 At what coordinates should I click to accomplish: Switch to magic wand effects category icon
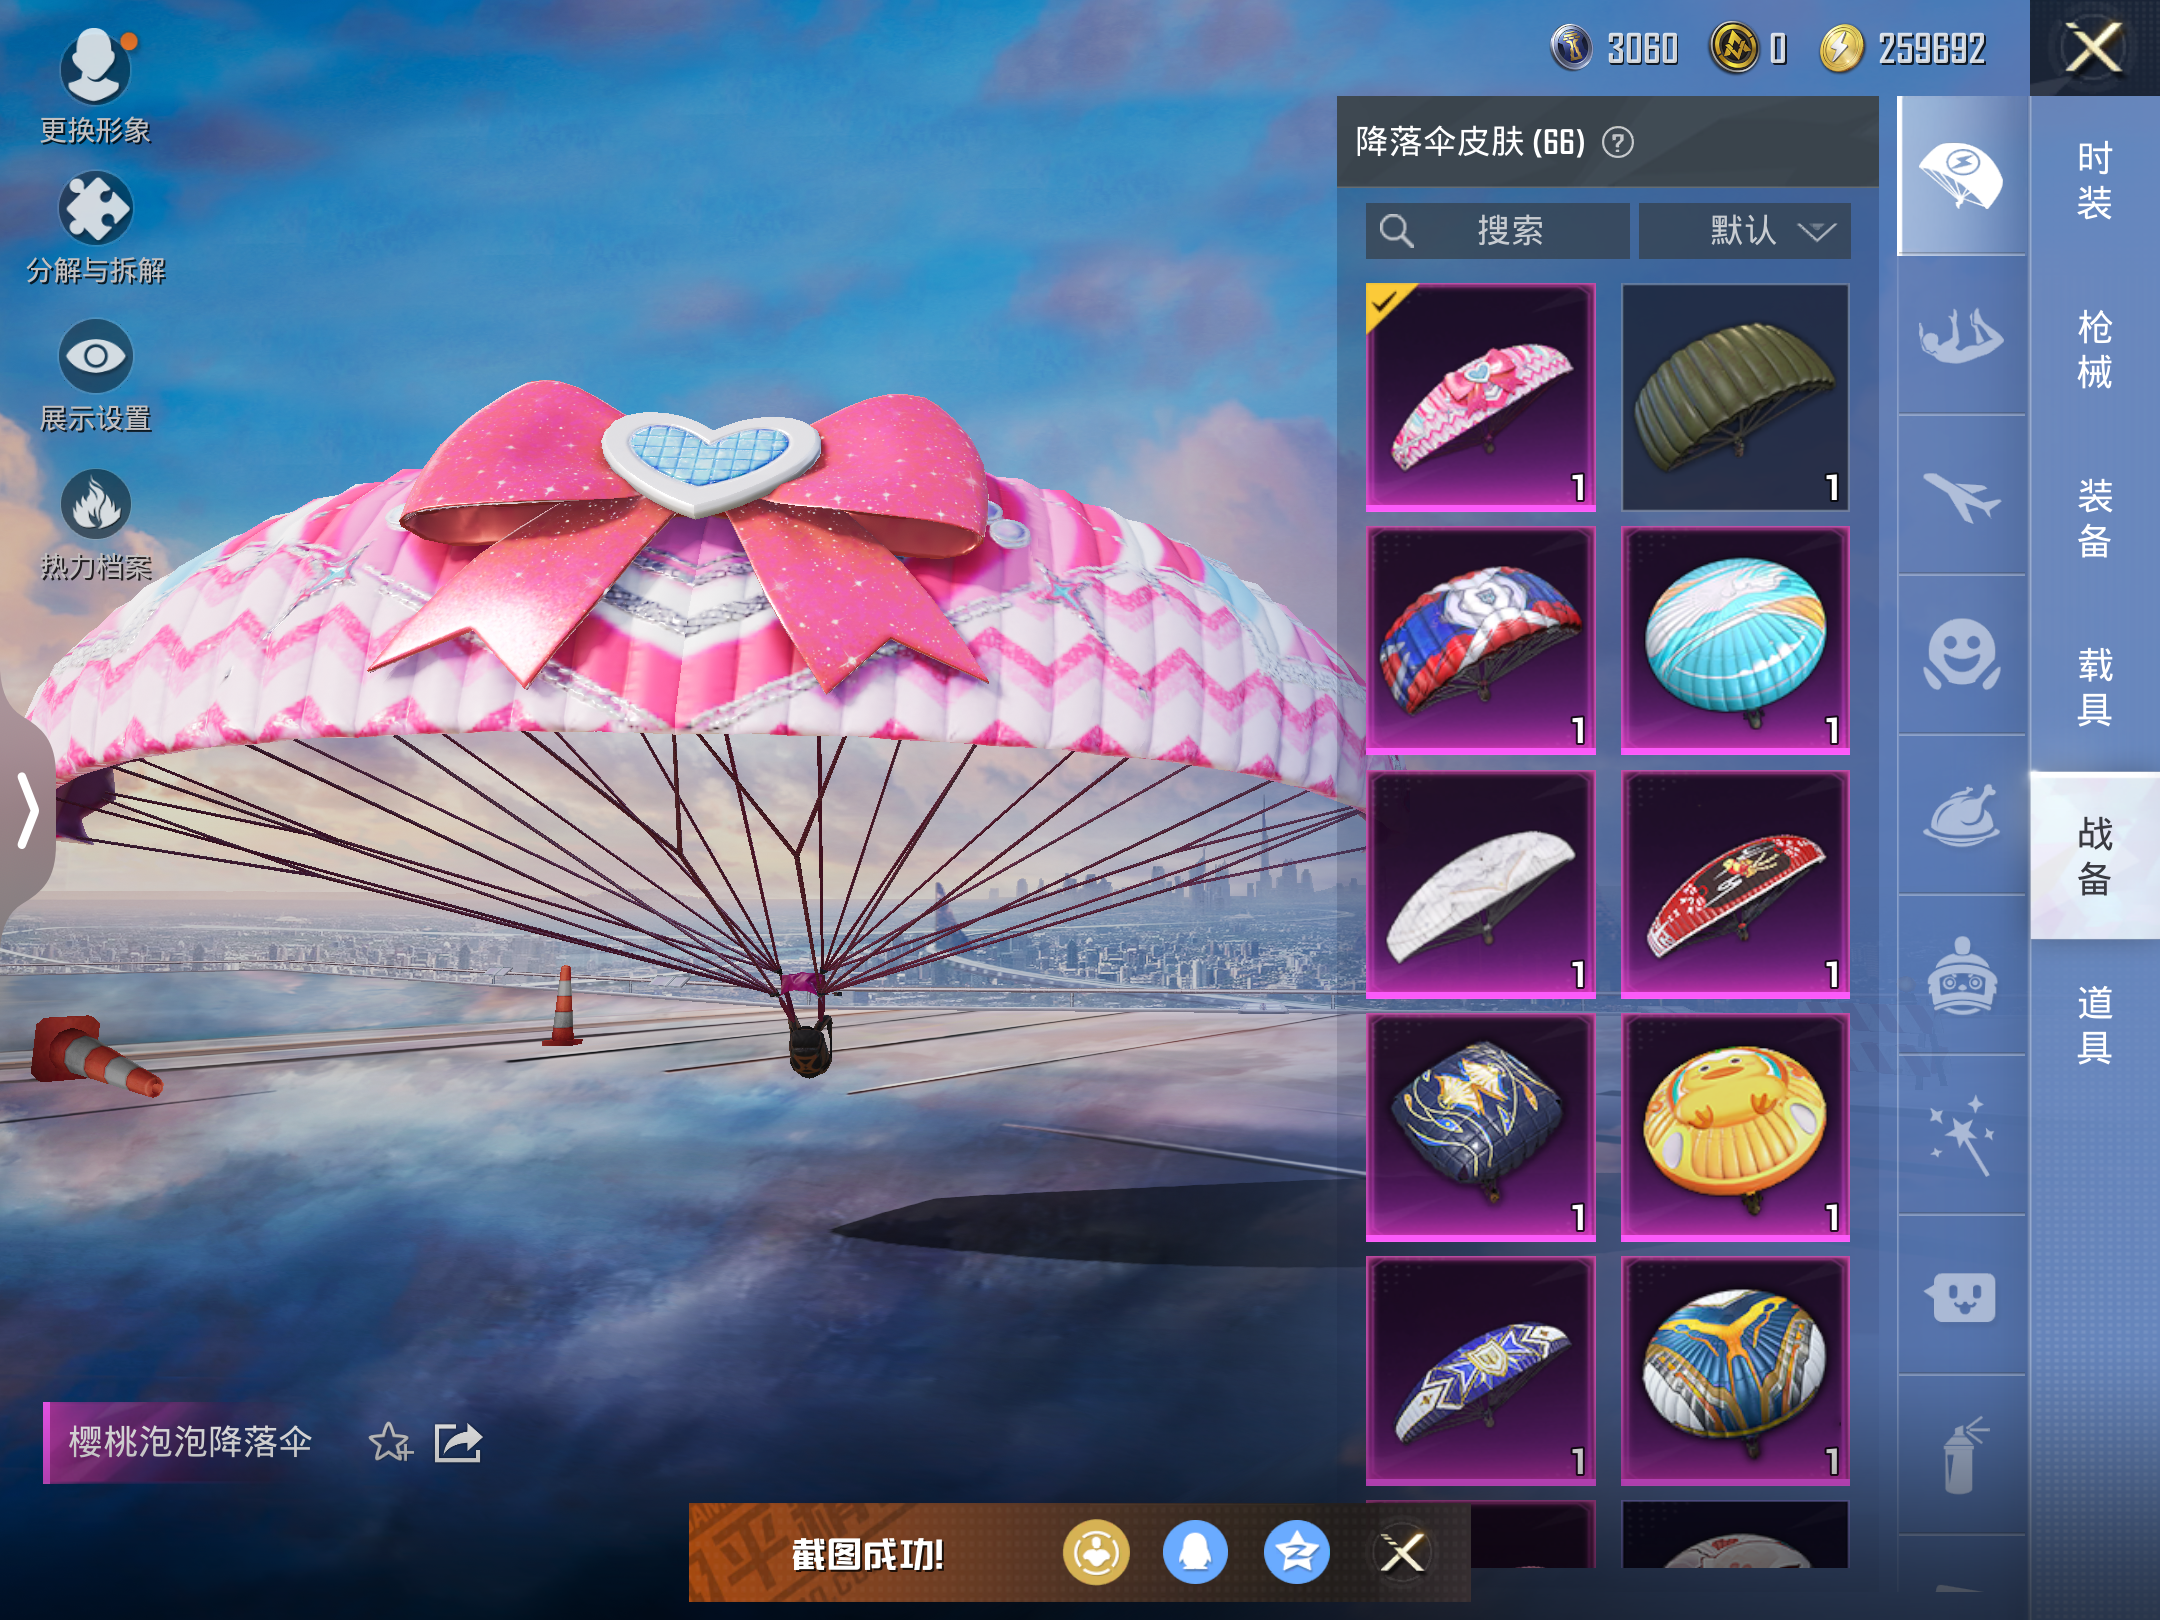coord(1961,1136)
